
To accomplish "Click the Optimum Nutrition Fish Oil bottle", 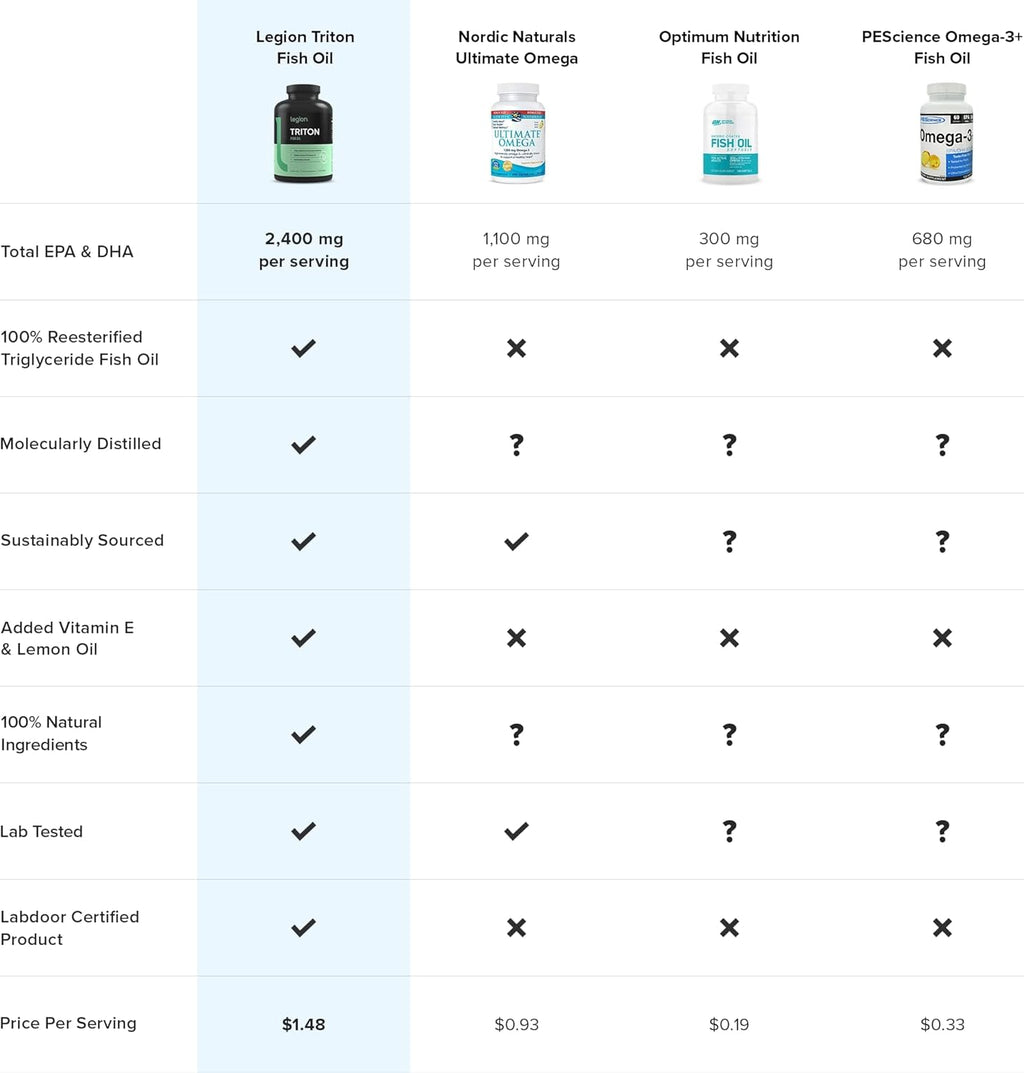I will click(x=730, y=133).
